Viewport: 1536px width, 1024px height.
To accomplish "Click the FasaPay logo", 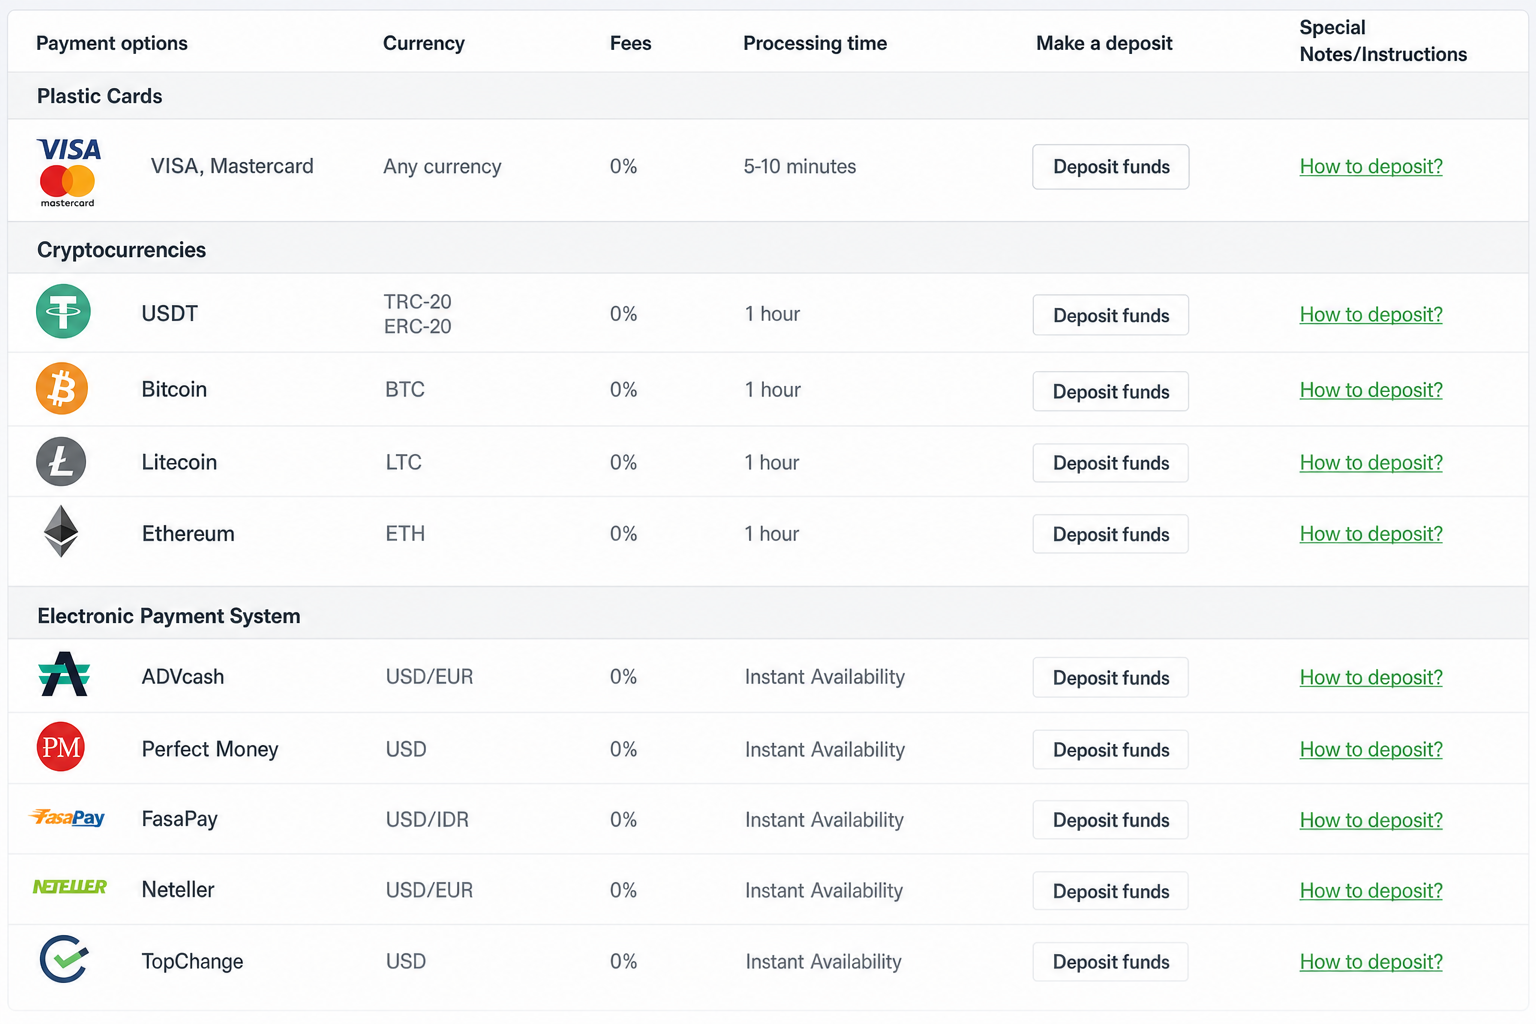I will [x=68, y=818].
